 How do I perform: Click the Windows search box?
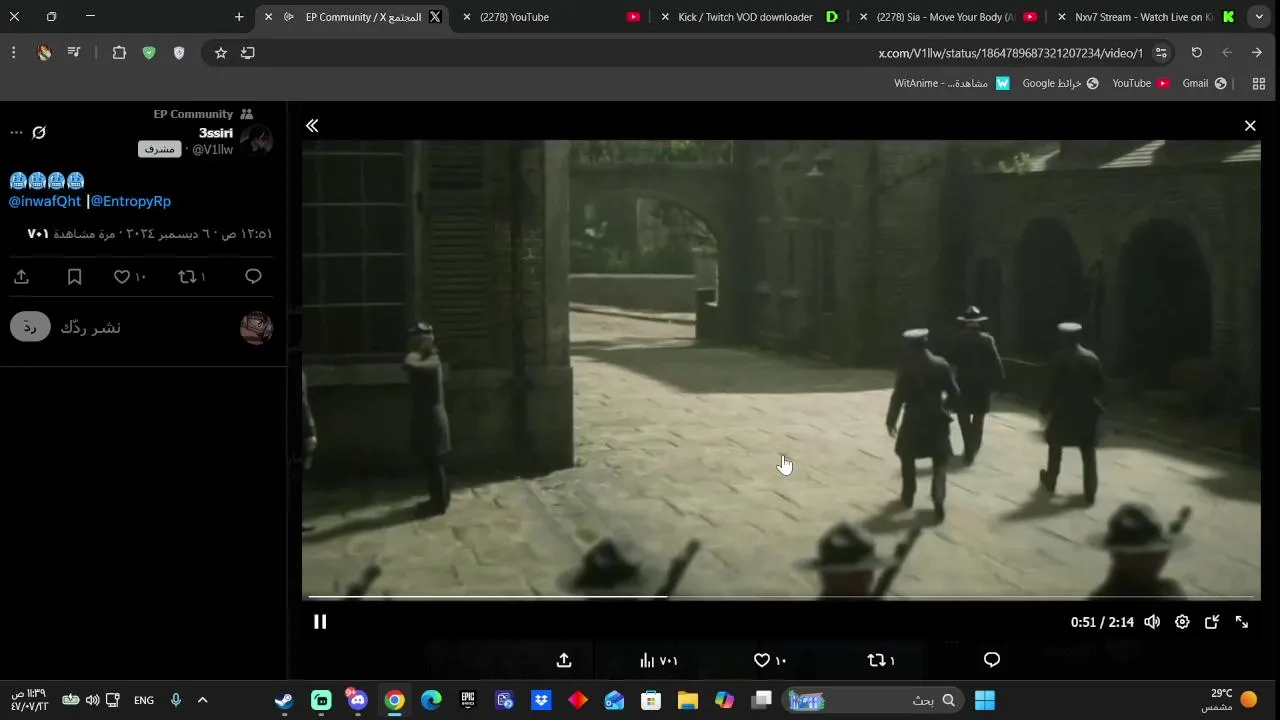coord(875,700)
